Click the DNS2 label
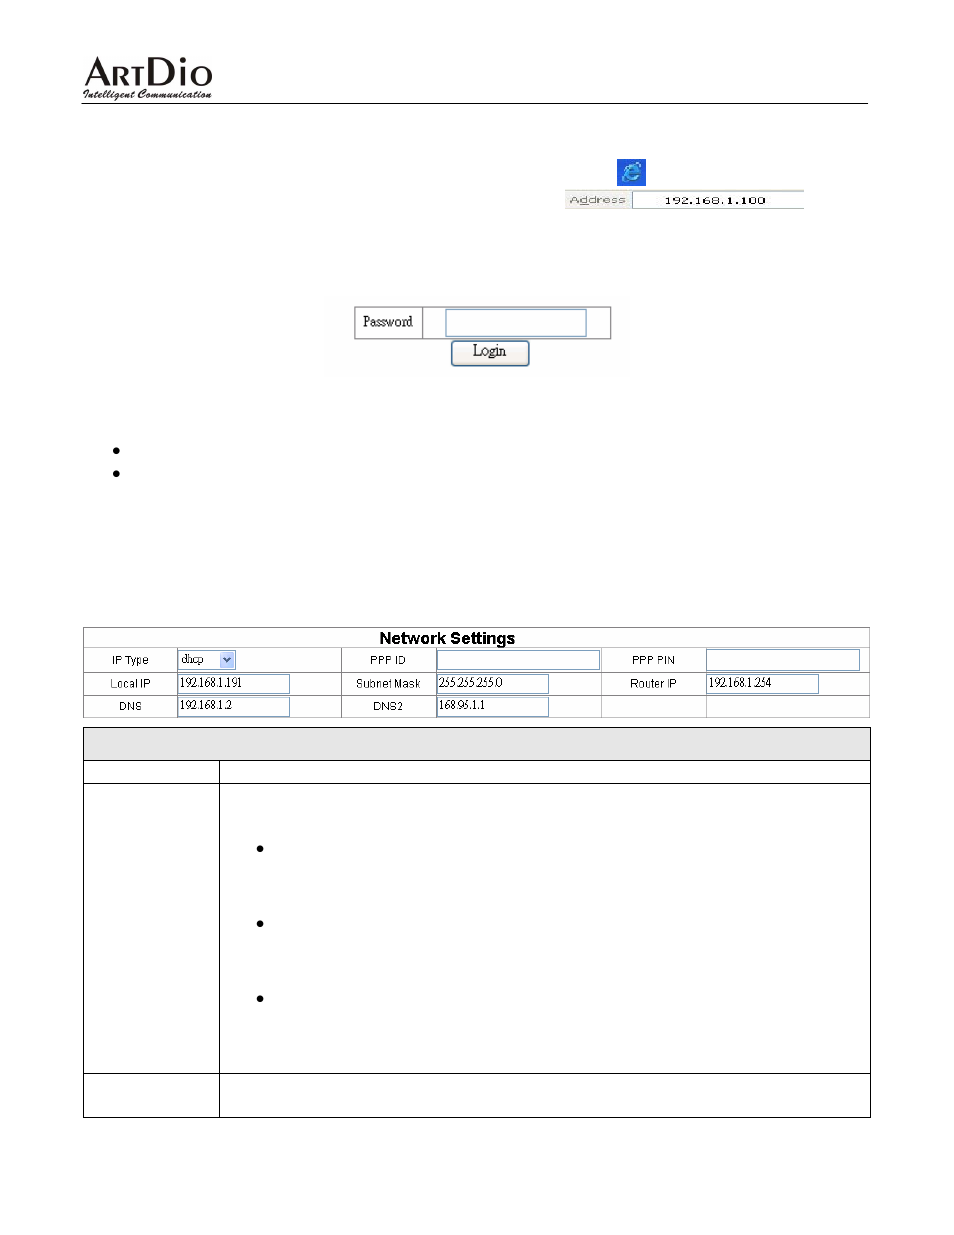 (x=388, y=706)
